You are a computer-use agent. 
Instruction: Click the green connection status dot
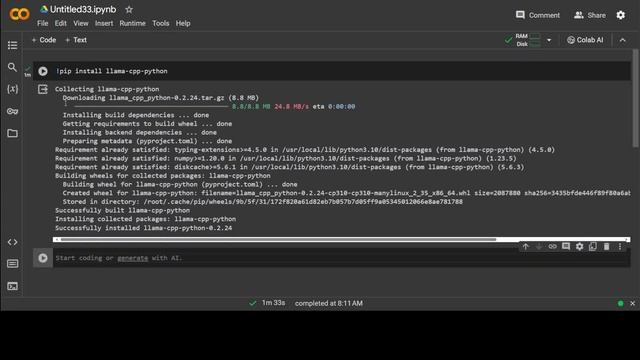click(x=620, y=303)
